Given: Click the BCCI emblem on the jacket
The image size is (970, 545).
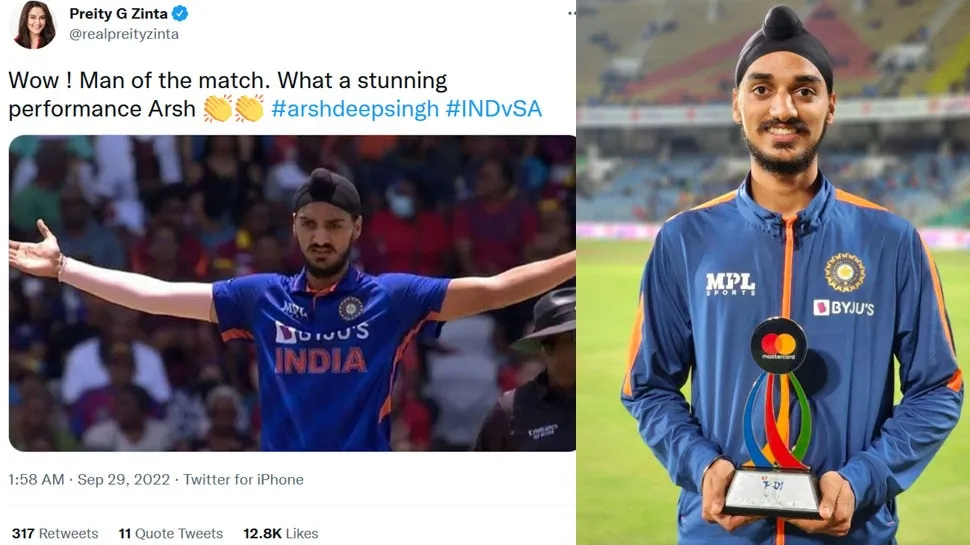Looking at the screenshot, I should (x=844, y=272).
